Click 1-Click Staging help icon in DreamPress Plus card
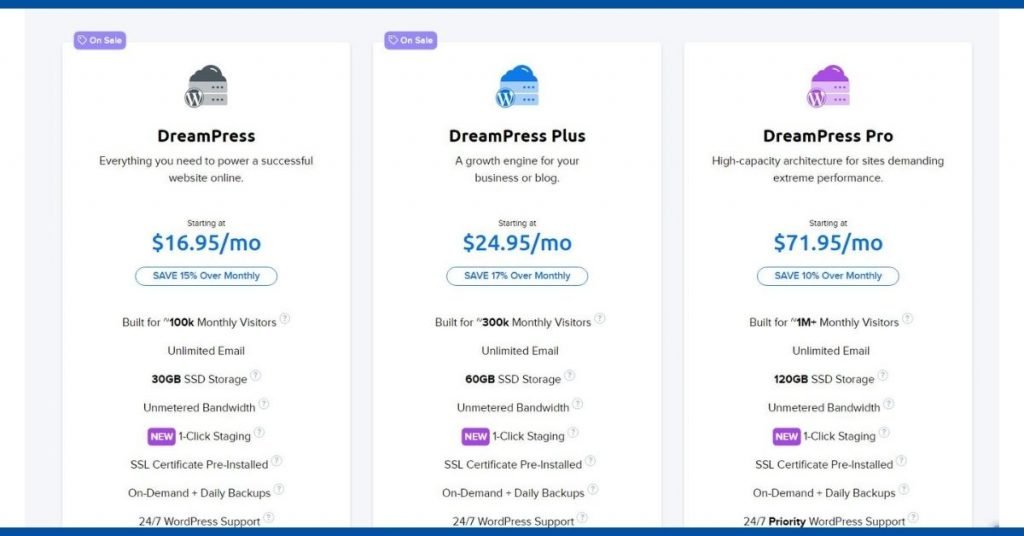The image size is (1024, 536). click(573, 433)
